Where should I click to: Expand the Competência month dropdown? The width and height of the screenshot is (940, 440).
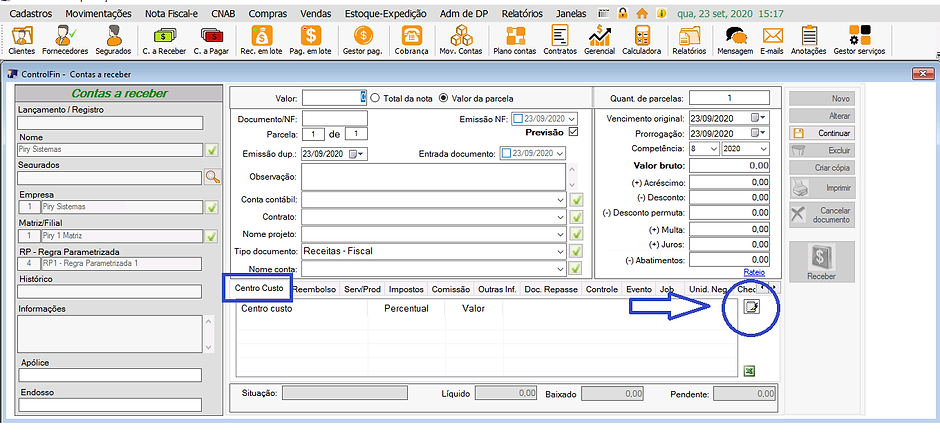tap(713, 149)
